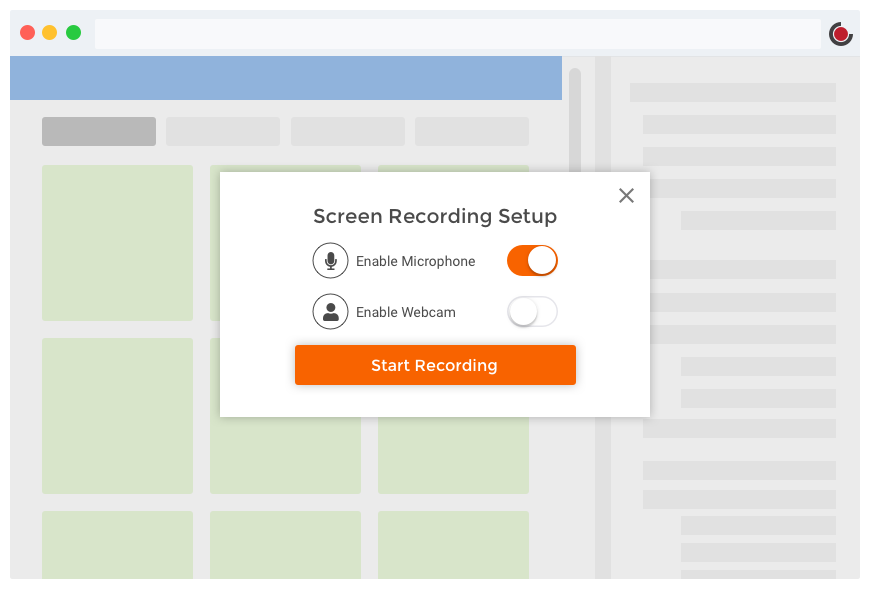Click the blue page header banner
The width and height of the screenshot is (870, 589).
[x=286, y=78]
